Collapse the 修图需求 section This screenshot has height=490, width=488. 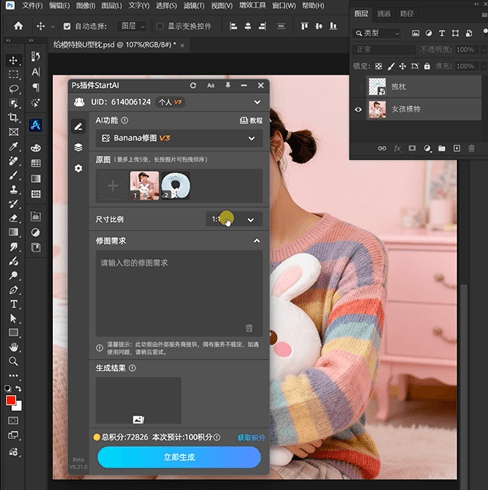tap(257, 241)
